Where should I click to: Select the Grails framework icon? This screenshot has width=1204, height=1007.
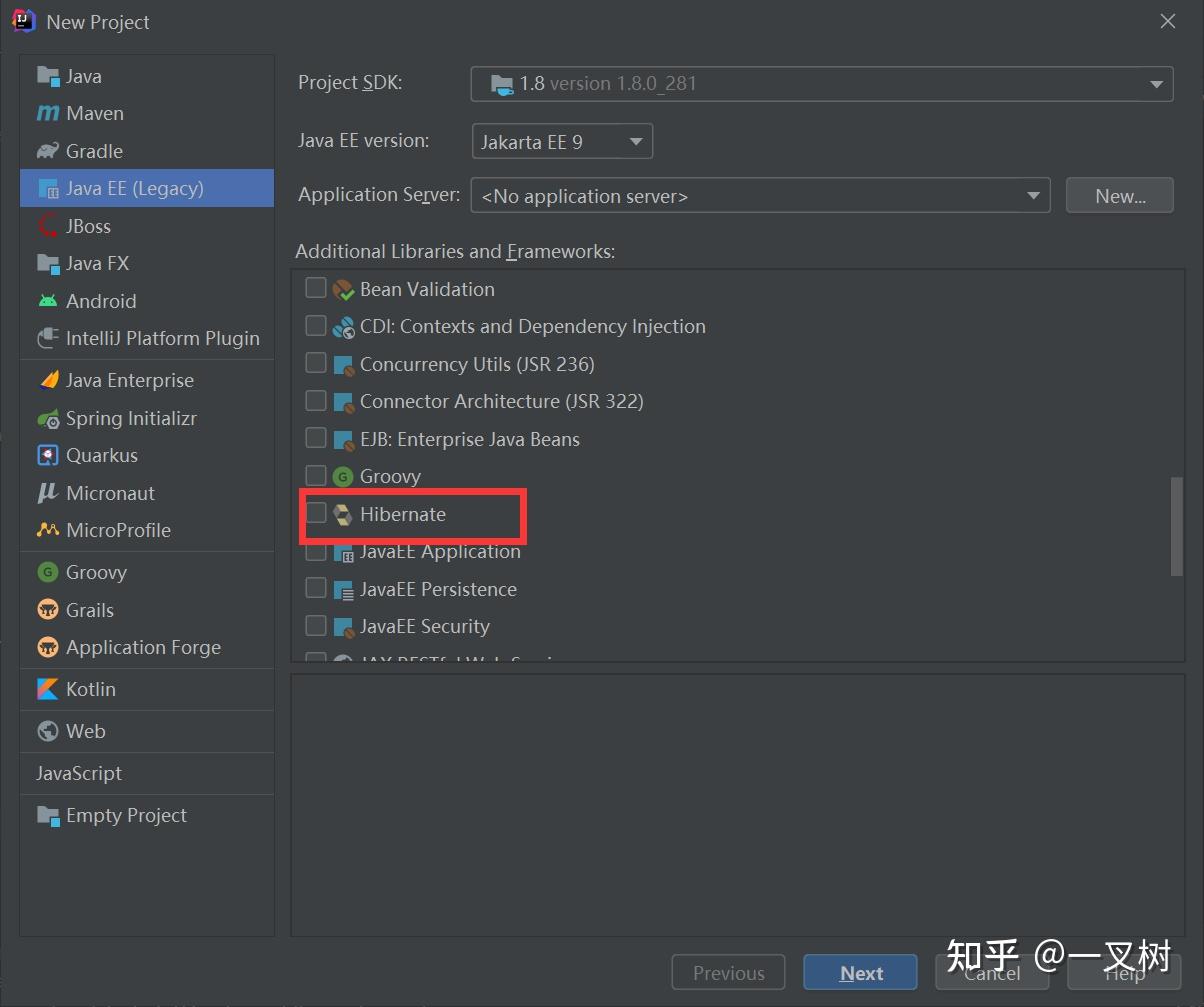coord(47,609)
